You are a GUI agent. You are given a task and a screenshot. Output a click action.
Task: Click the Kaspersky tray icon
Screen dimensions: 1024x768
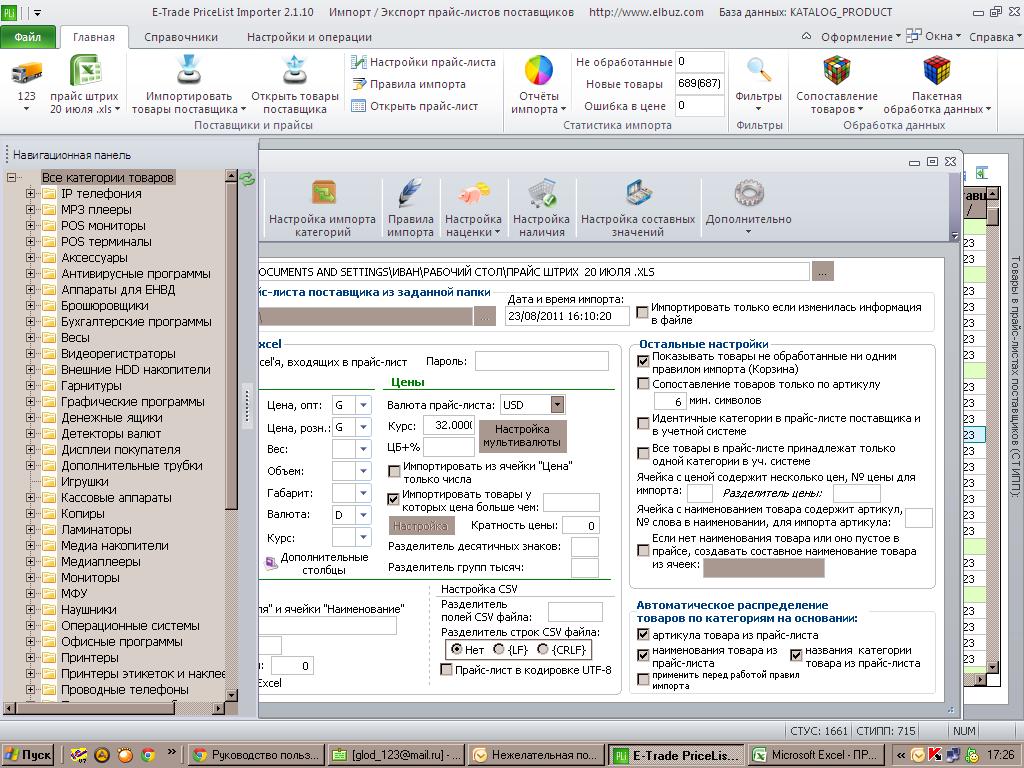pos(935,755)
